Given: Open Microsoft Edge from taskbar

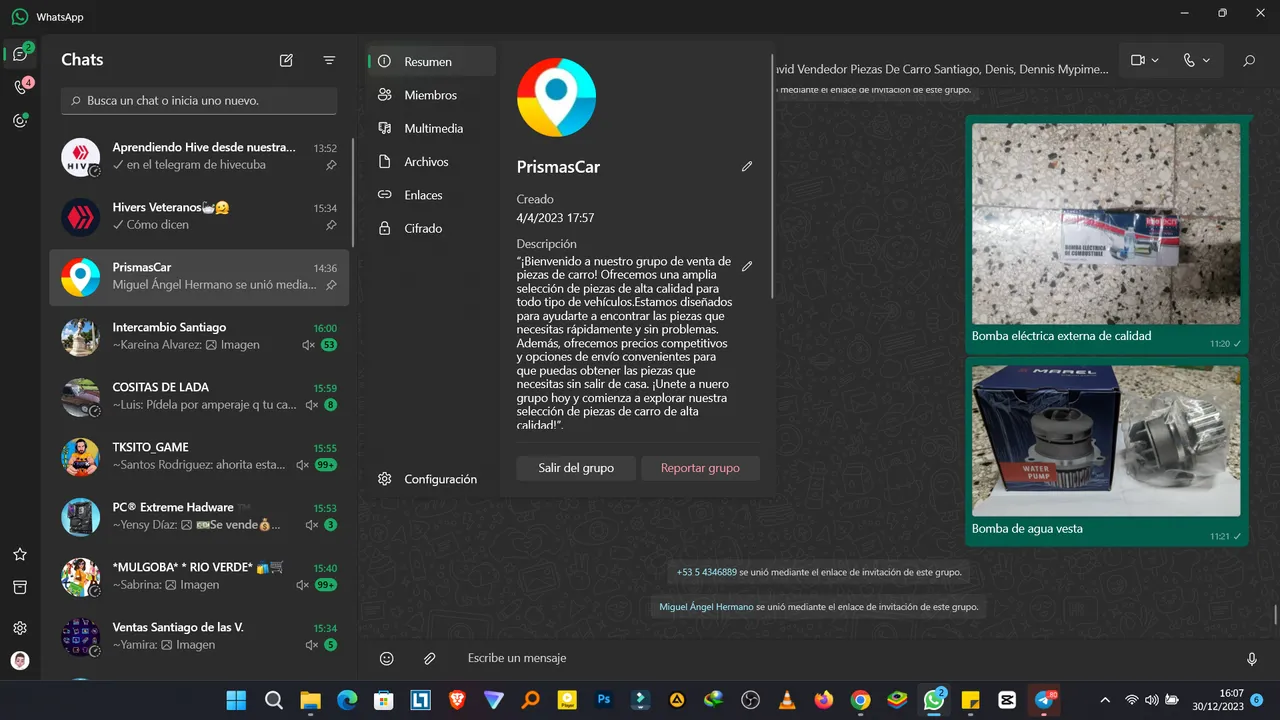Looking at the screenshot, I should [x=347, y=700].
